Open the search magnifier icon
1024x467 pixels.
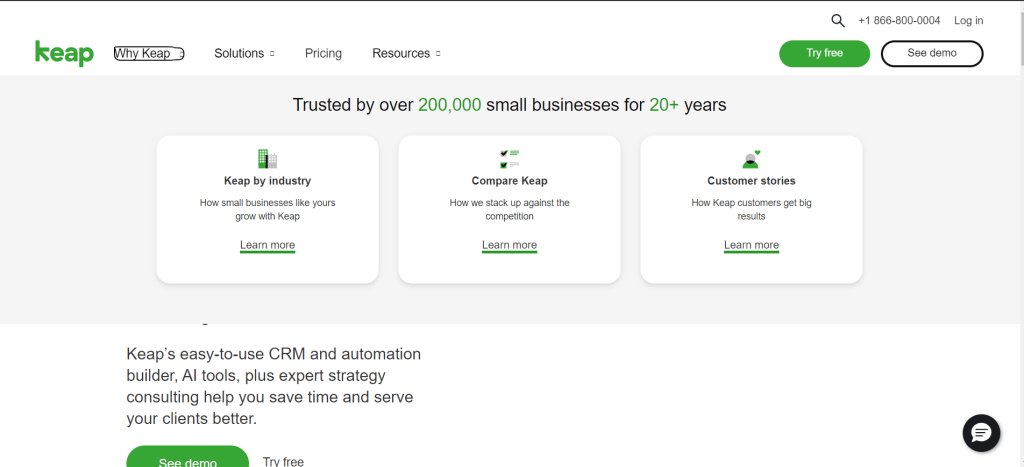click(838, 20)
